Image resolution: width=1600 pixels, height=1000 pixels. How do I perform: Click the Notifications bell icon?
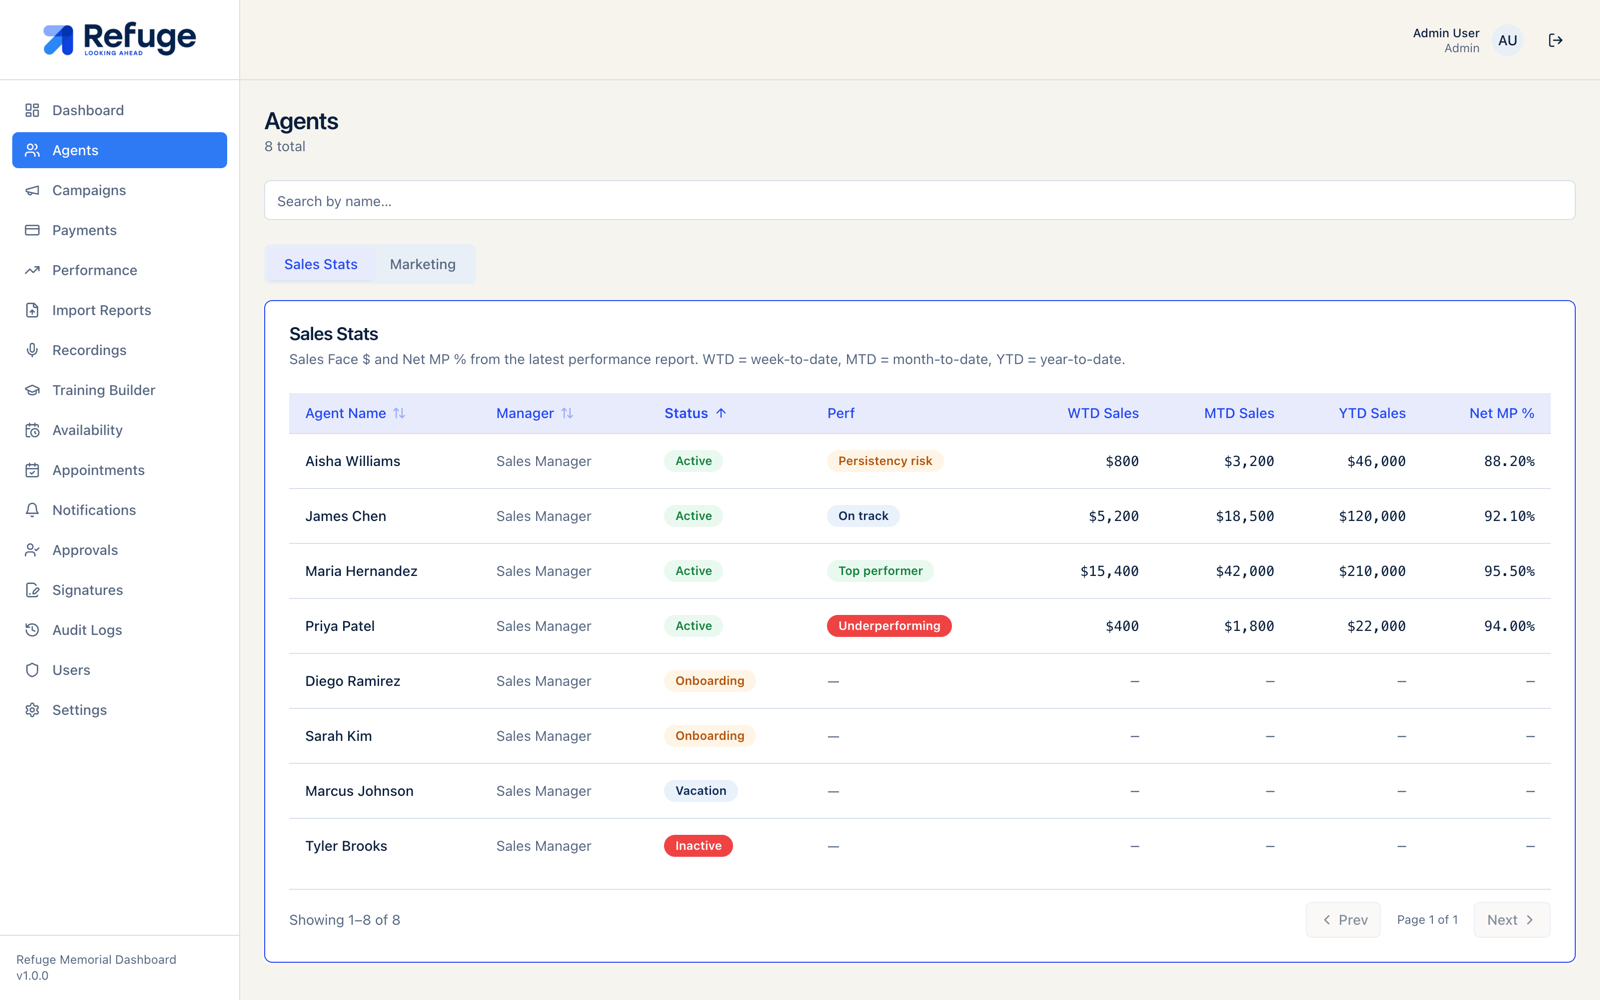(x=32, y=510)
